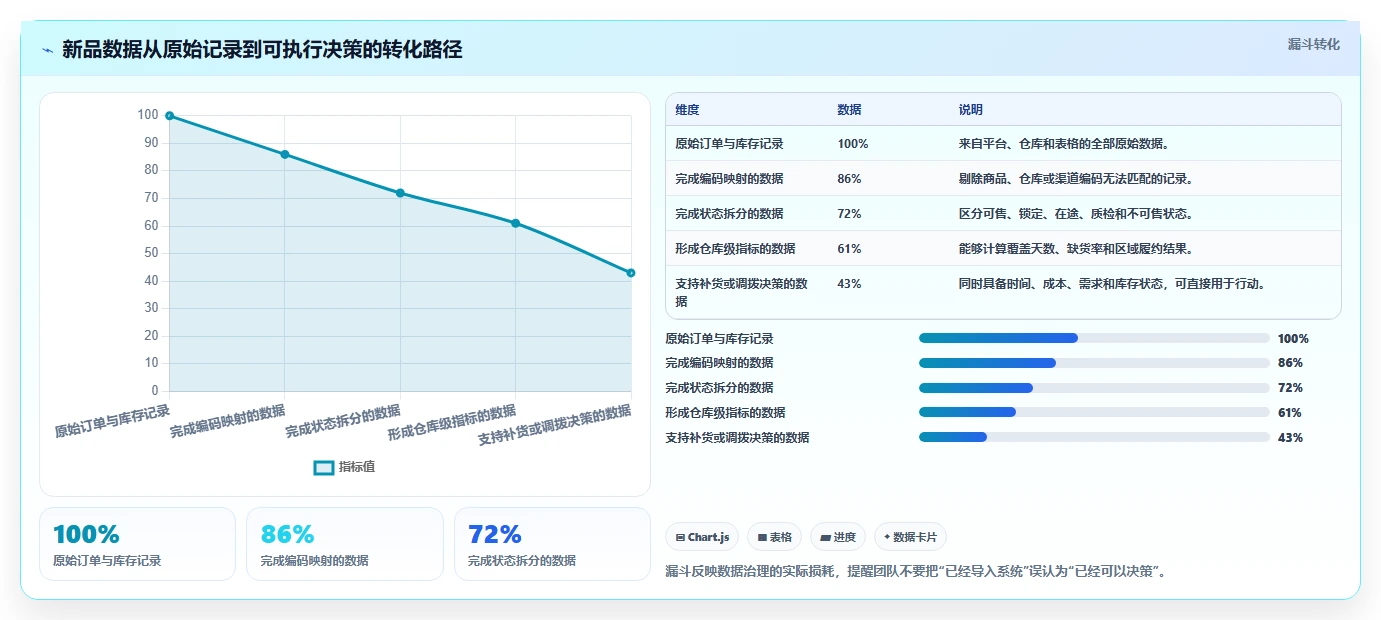Viewport: 1381px width, 620px height.
Task: Click table cell 完成状态拆分的数据
Action: (729, 214)
